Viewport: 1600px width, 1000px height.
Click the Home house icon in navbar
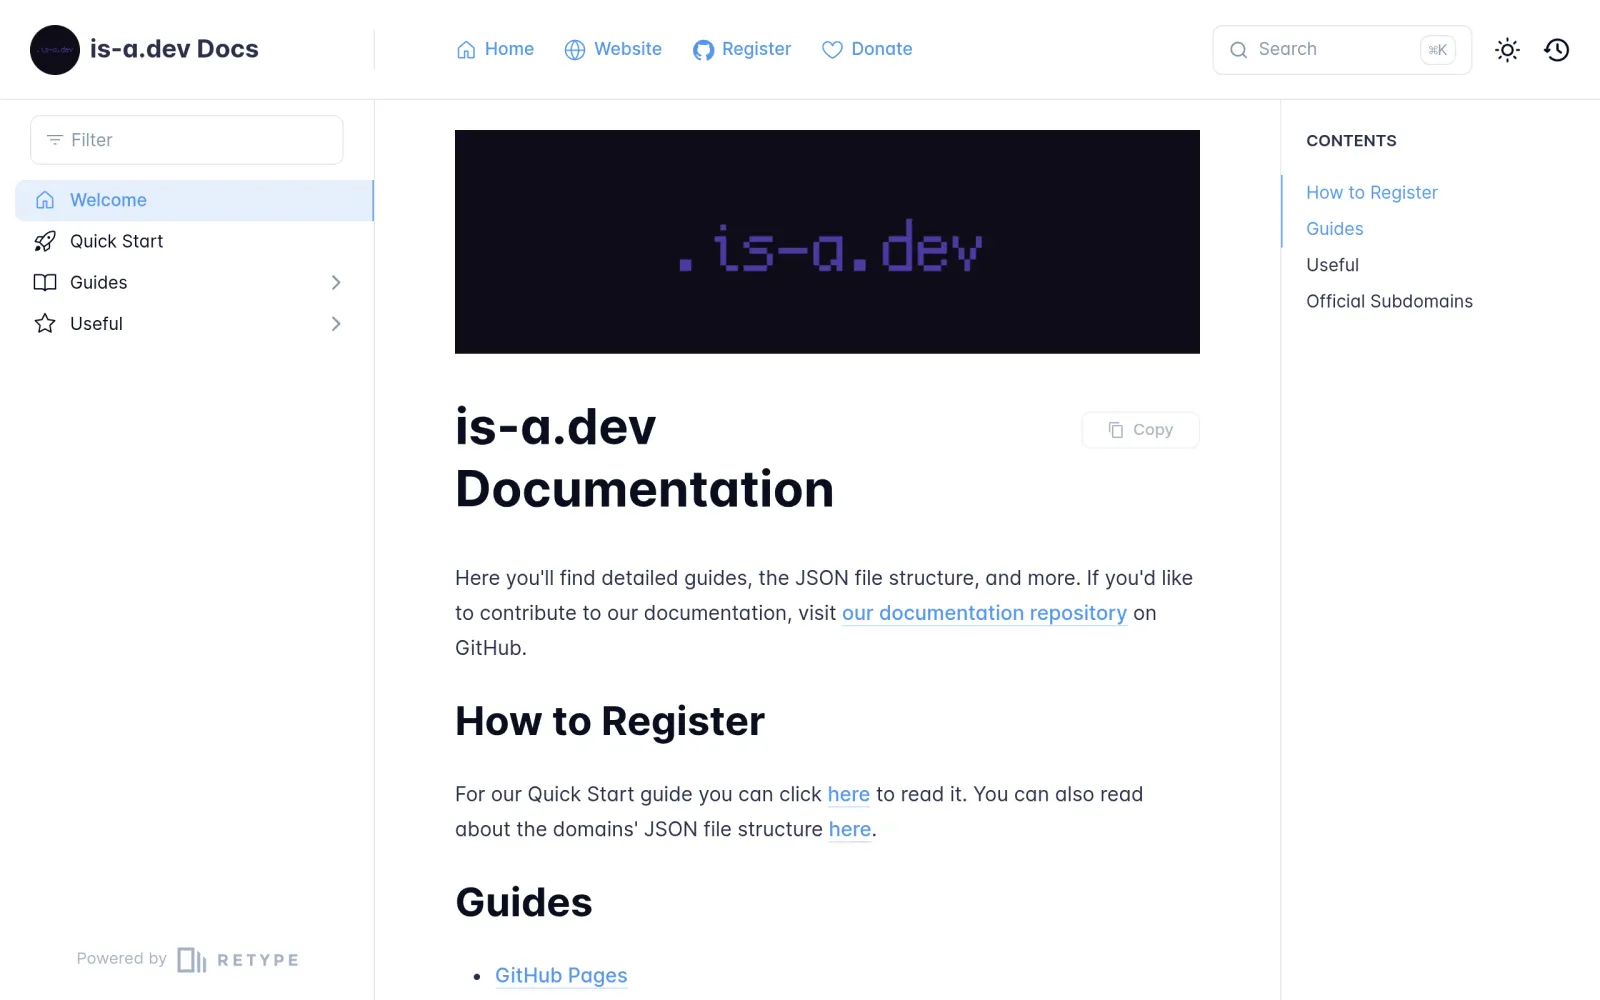tap(466, 50)
